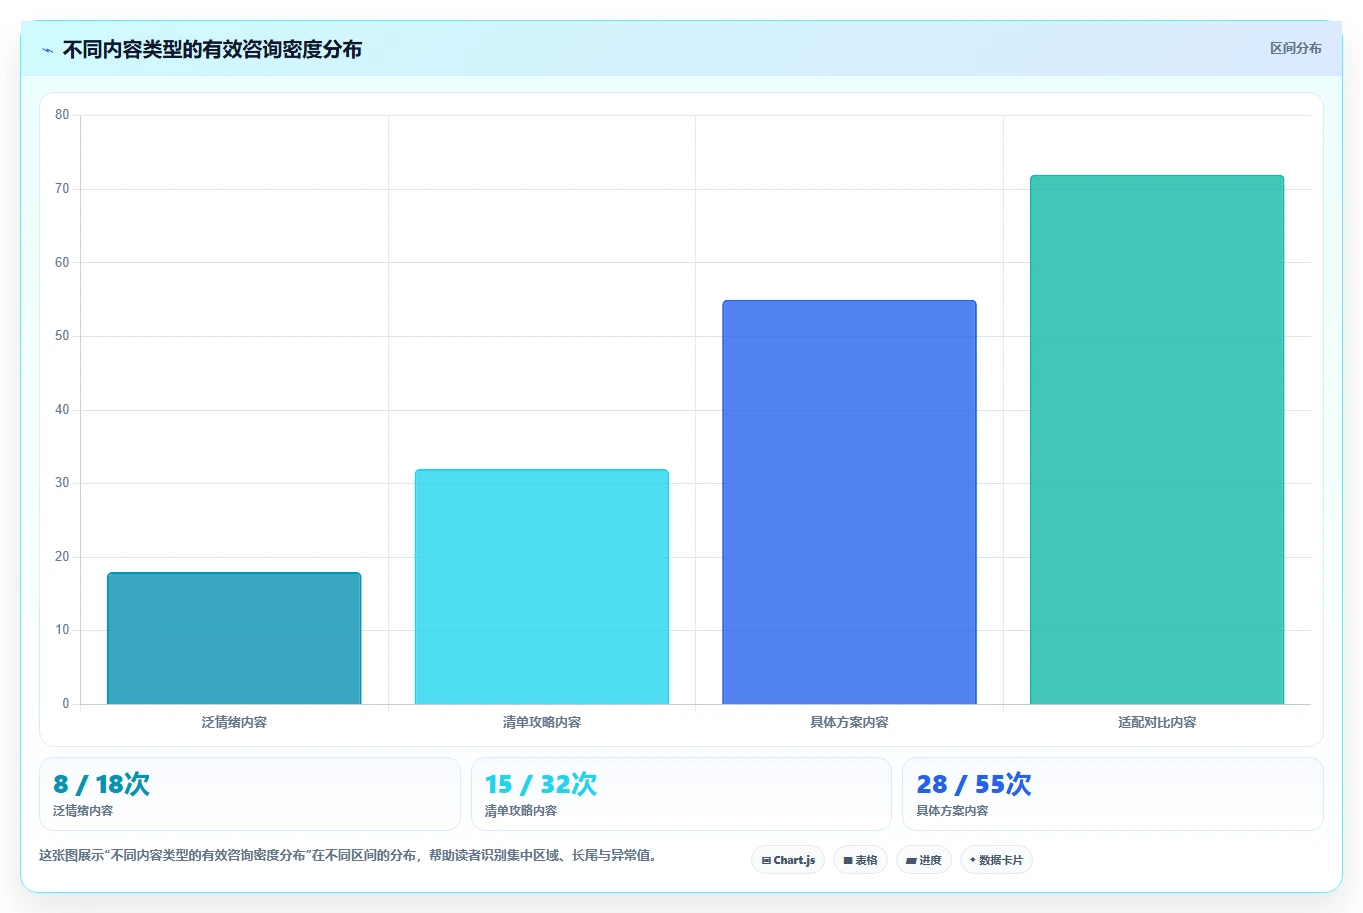This screenshot has width=1363, height=913.
Task: Click the lightning icon beside the chart title
Action: click(47, 50)
